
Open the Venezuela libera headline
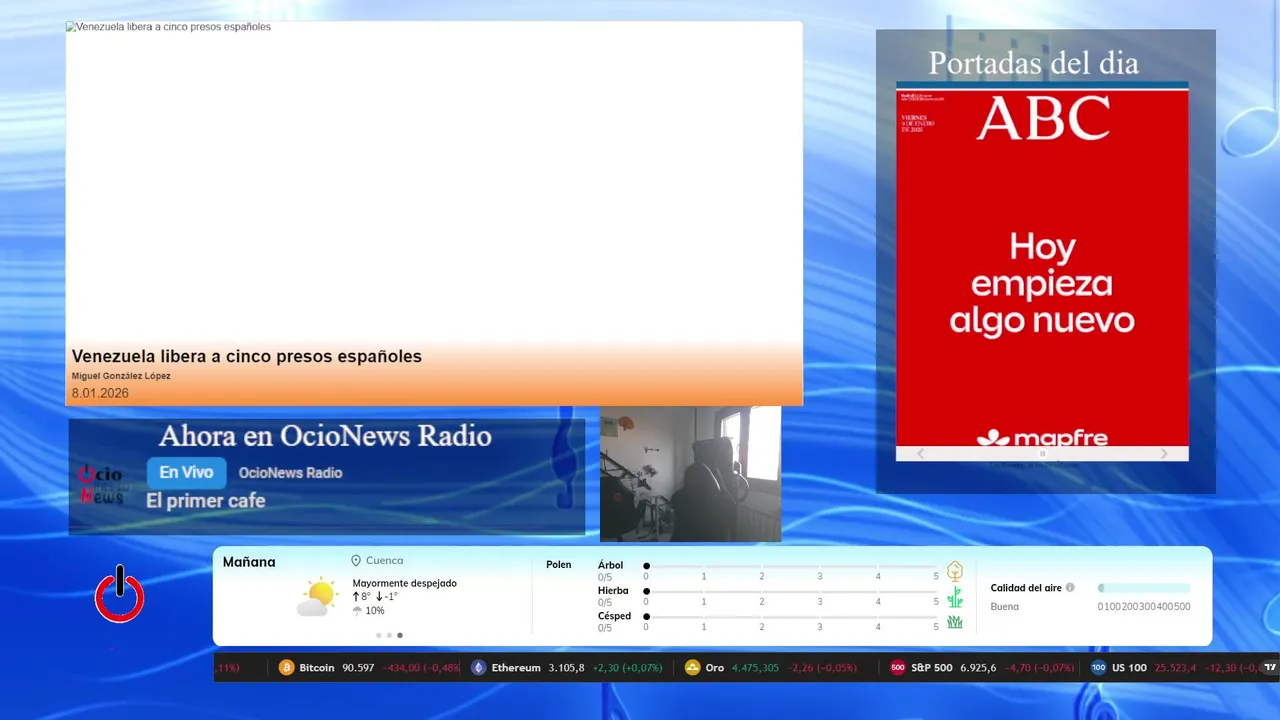tap(247, 356)
